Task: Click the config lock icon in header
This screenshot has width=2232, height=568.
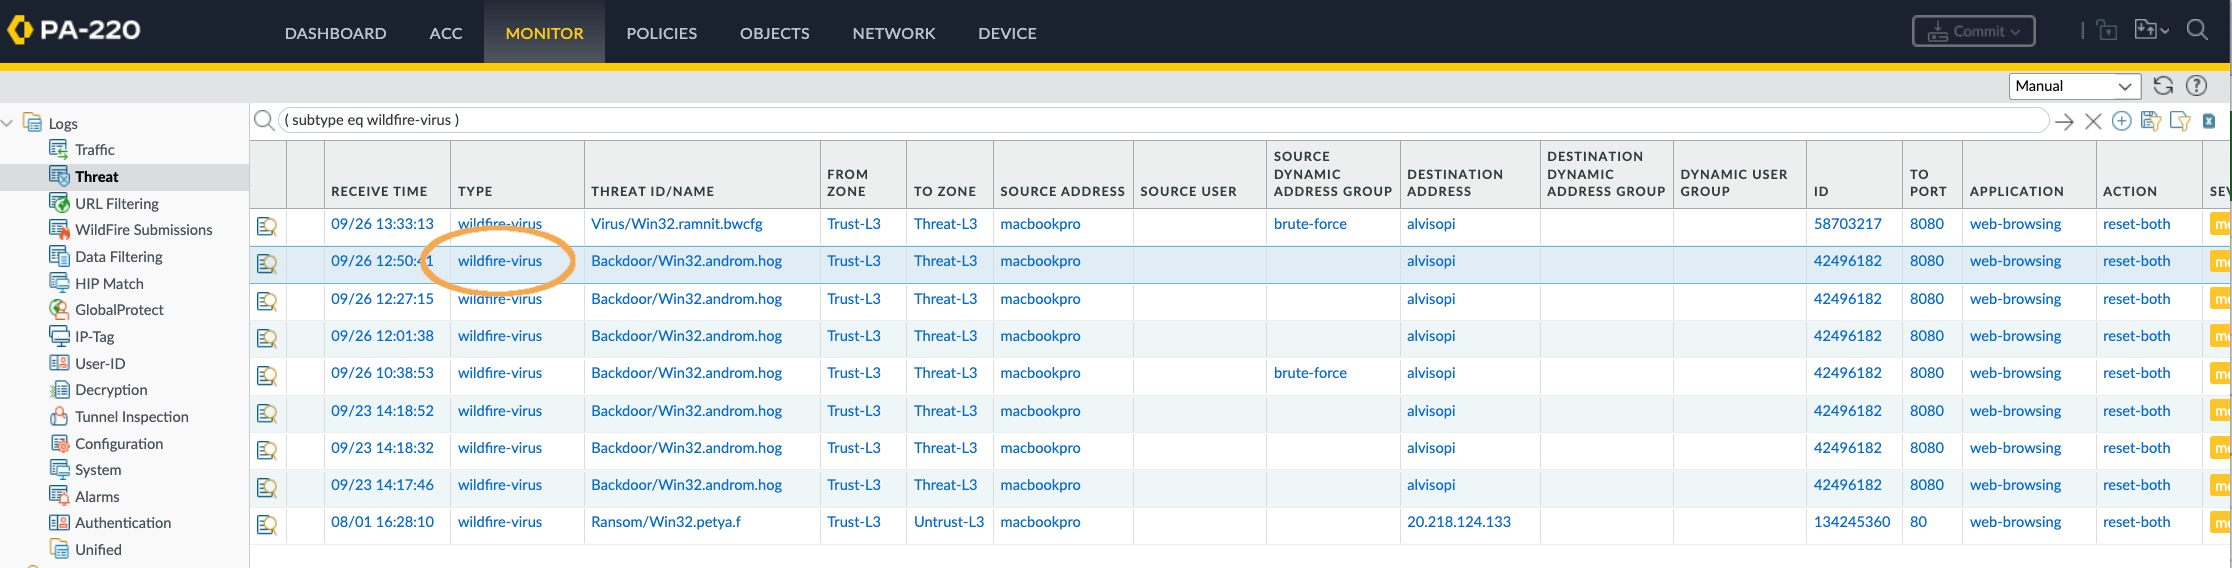Action: [2107, 31]
